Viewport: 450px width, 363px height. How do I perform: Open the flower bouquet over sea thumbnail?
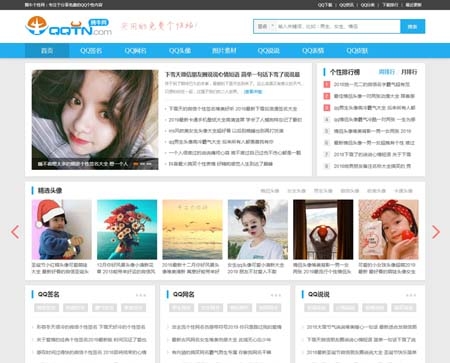(x=127, y=229)
